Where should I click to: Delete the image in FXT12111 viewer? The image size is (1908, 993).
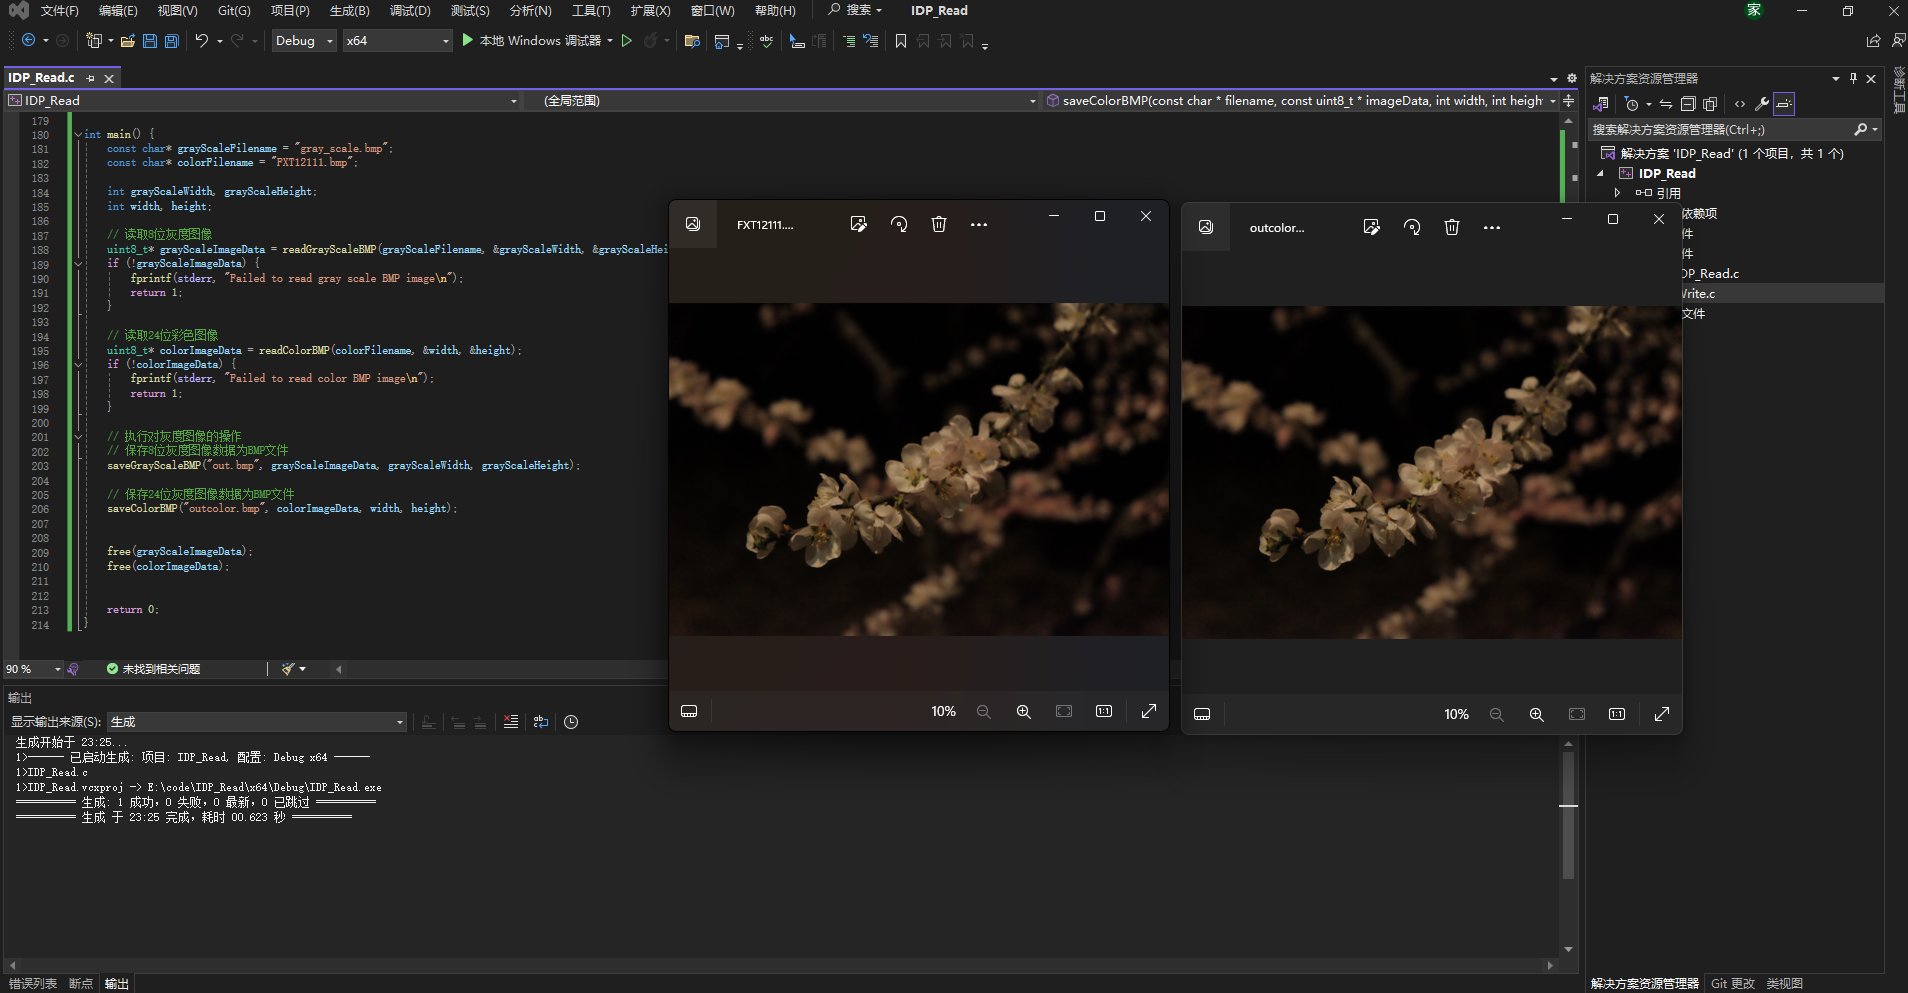tap(939, 224)
